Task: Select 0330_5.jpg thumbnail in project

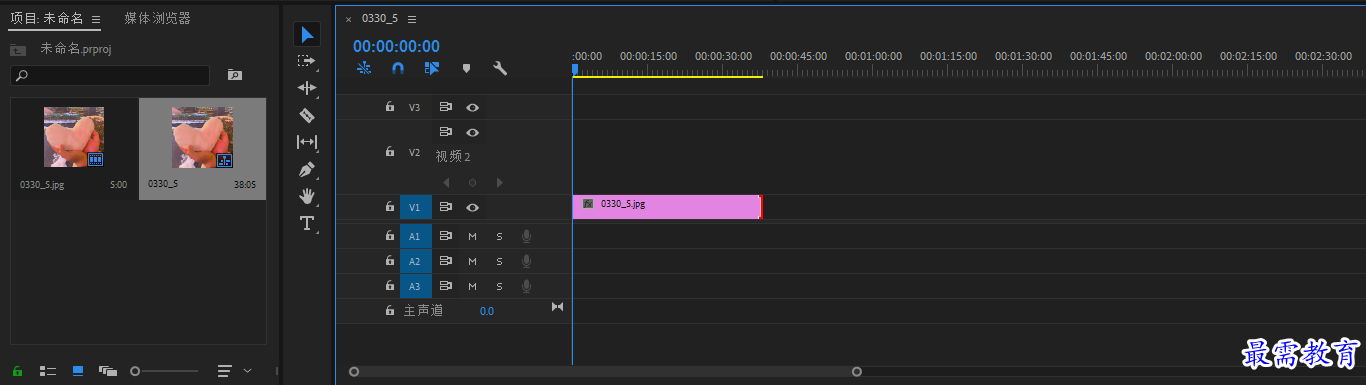Action: click(74, 137)
